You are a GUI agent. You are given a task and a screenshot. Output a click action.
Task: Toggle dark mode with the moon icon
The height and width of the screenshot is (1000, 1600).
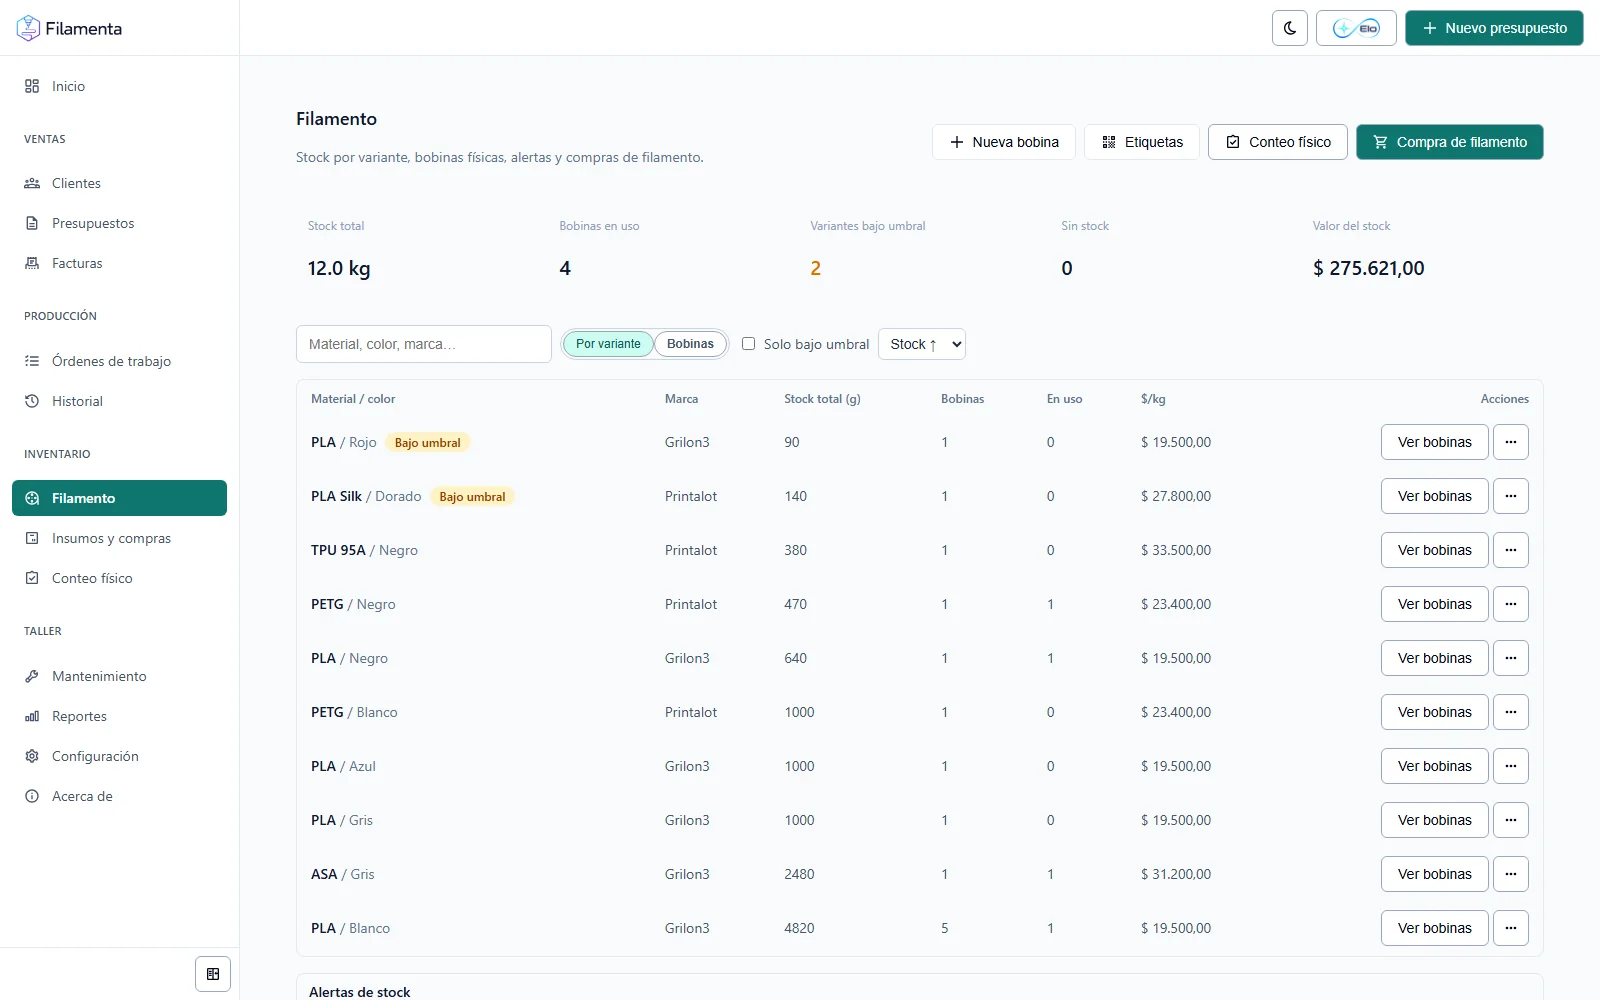[1289, 28]
